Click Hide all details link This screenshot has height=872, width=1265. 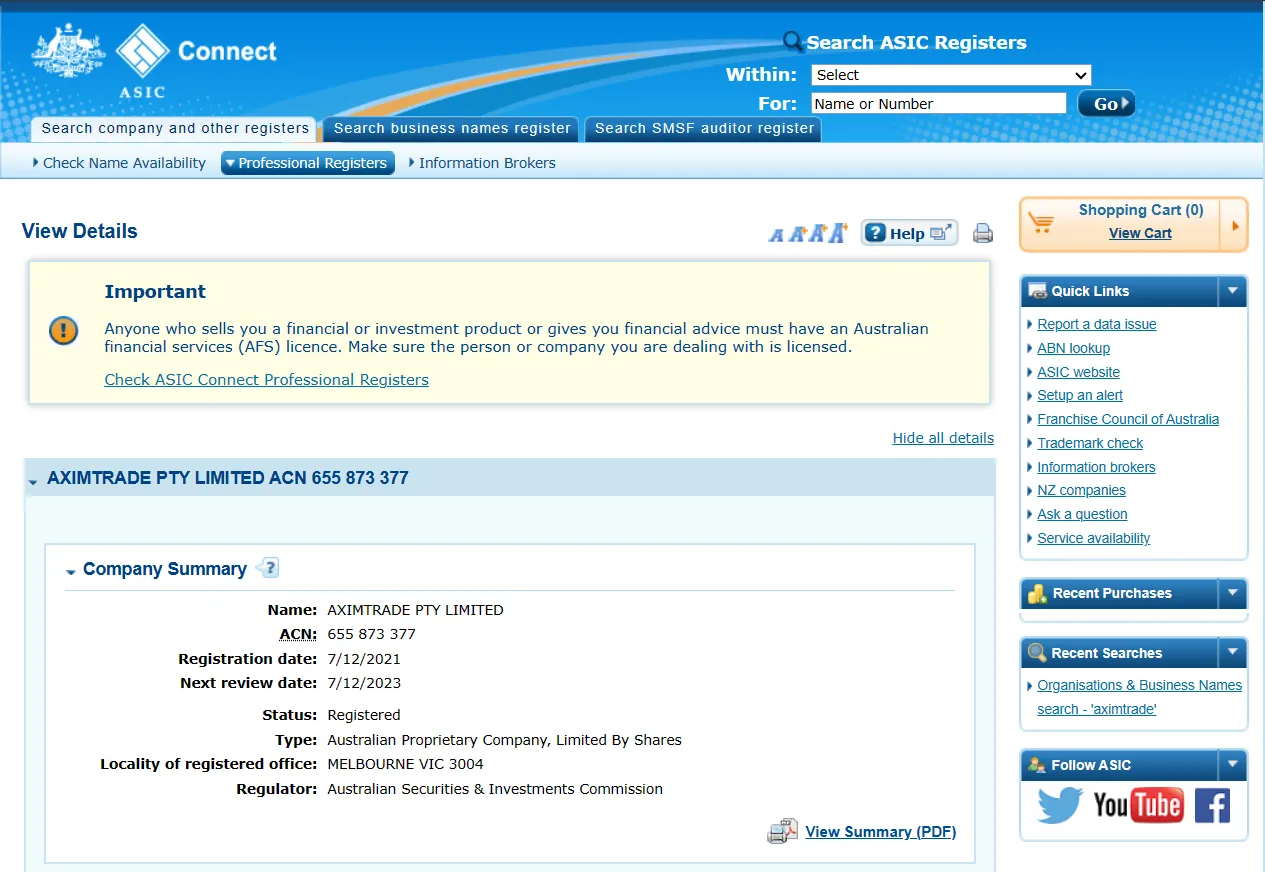tap(943, 438)
